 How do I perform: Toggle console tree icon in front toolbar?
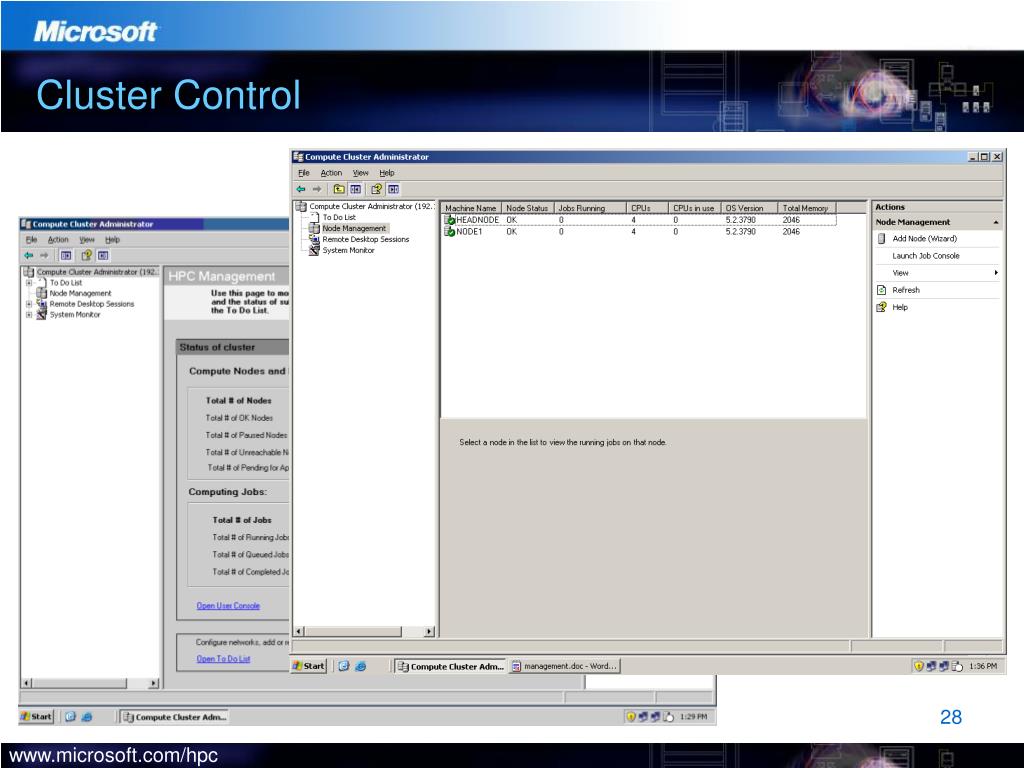[355, 189]
